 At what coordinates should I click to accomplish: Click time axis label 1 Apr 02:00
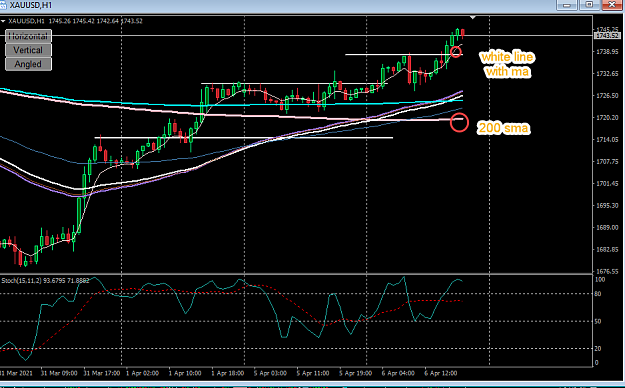tap(142, 374)
